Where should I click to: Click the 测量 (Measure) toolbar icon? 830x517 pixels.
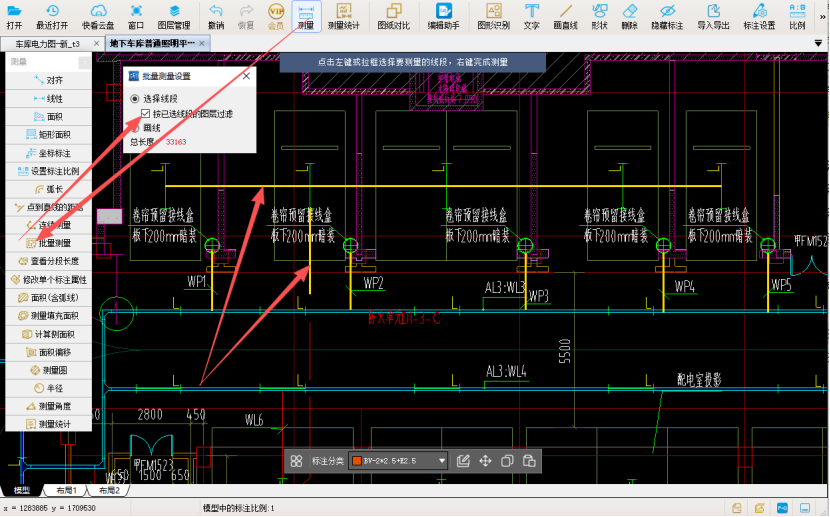(306, 15)
